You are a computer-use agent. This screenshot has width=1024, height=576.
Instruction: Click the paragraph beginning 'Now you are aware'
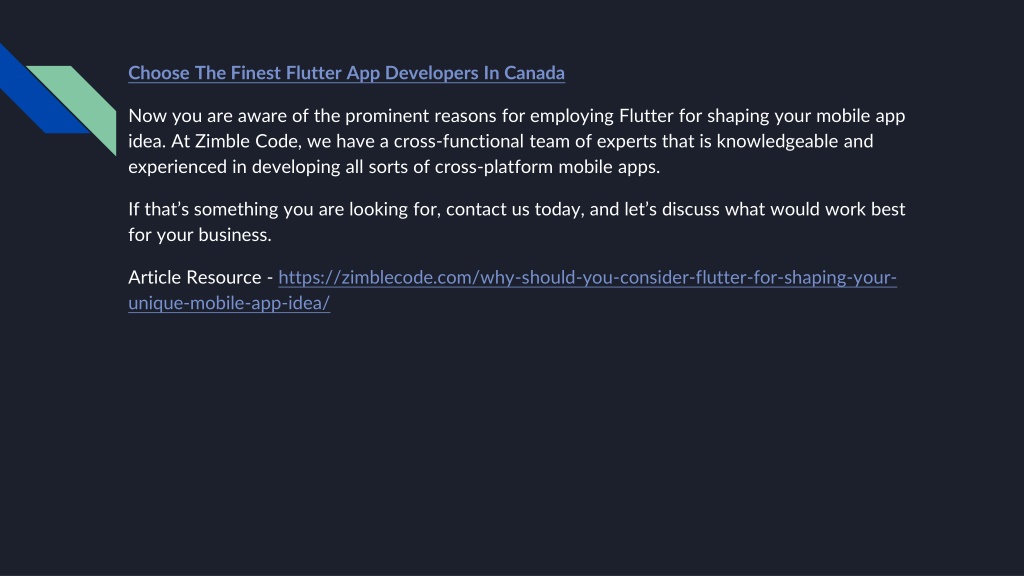(517, 141)
